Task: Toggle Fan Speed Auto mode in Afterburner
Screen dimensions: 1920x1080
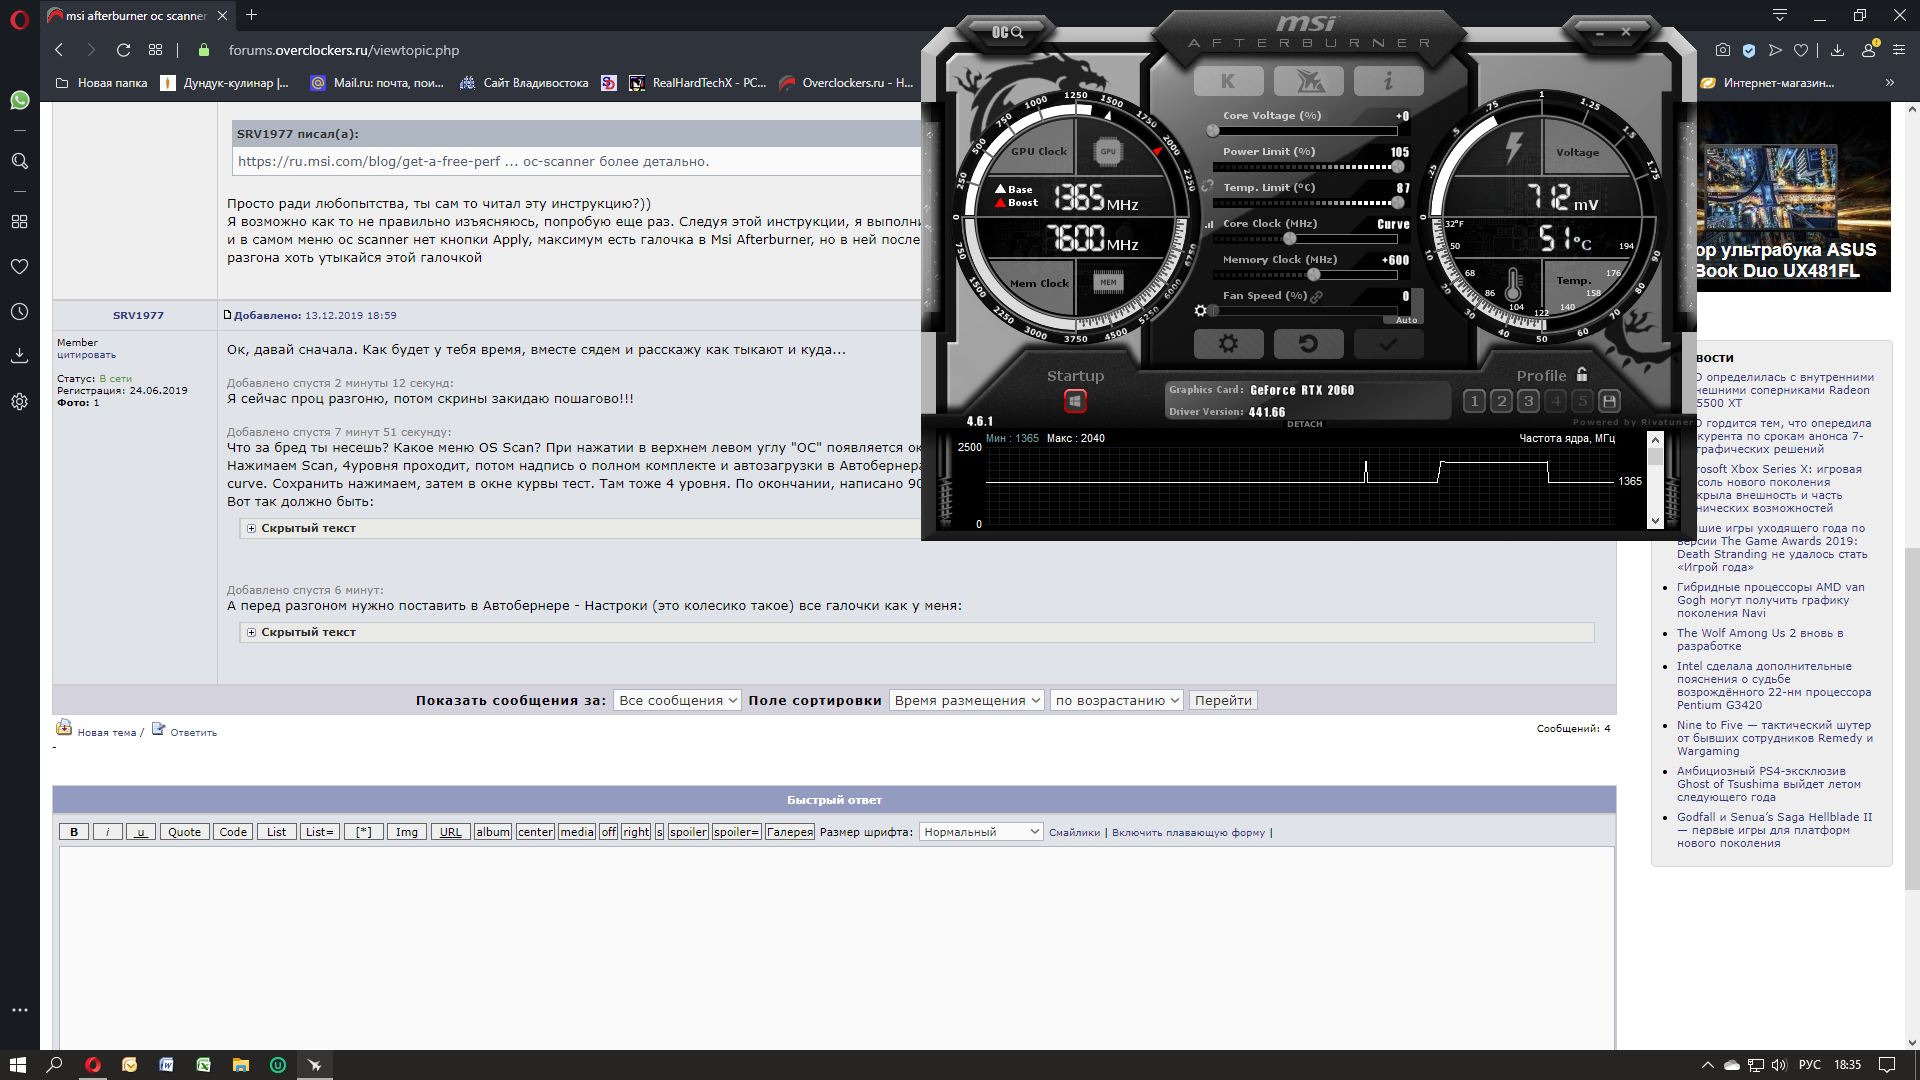Action: coord(1406,320)
